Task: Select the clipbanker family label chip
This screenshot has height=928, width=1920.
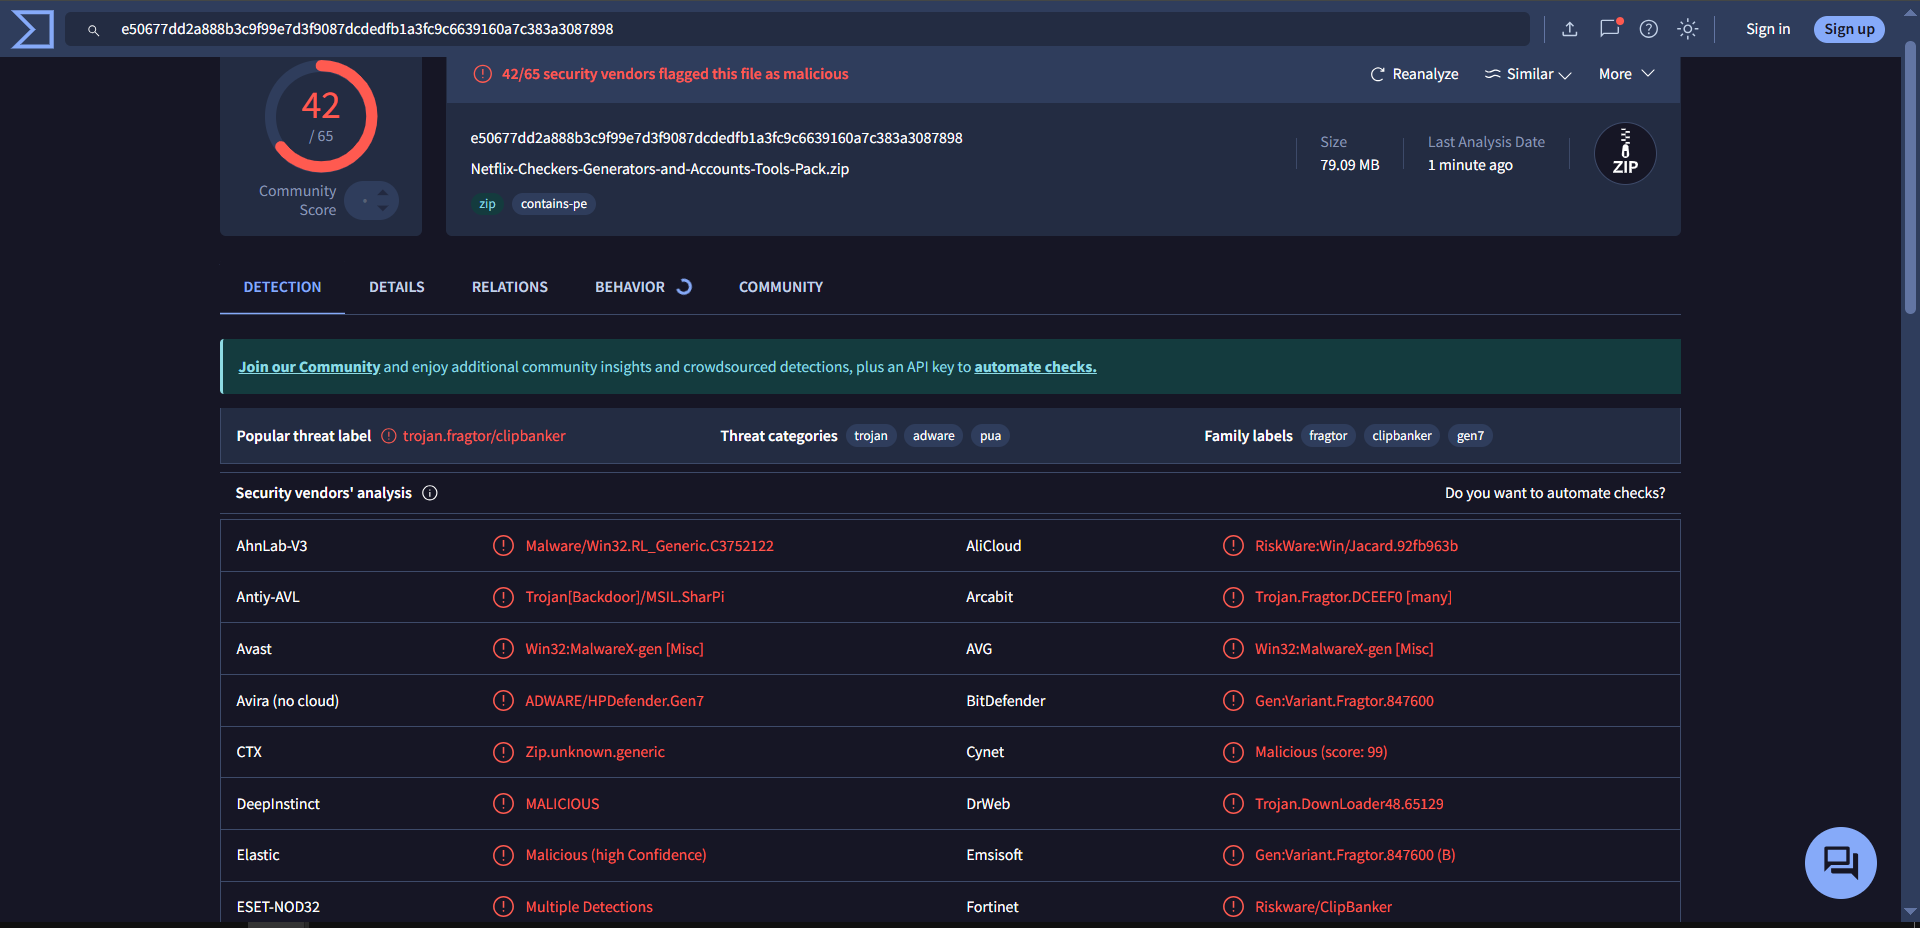Action: (x=1402, y=436)
